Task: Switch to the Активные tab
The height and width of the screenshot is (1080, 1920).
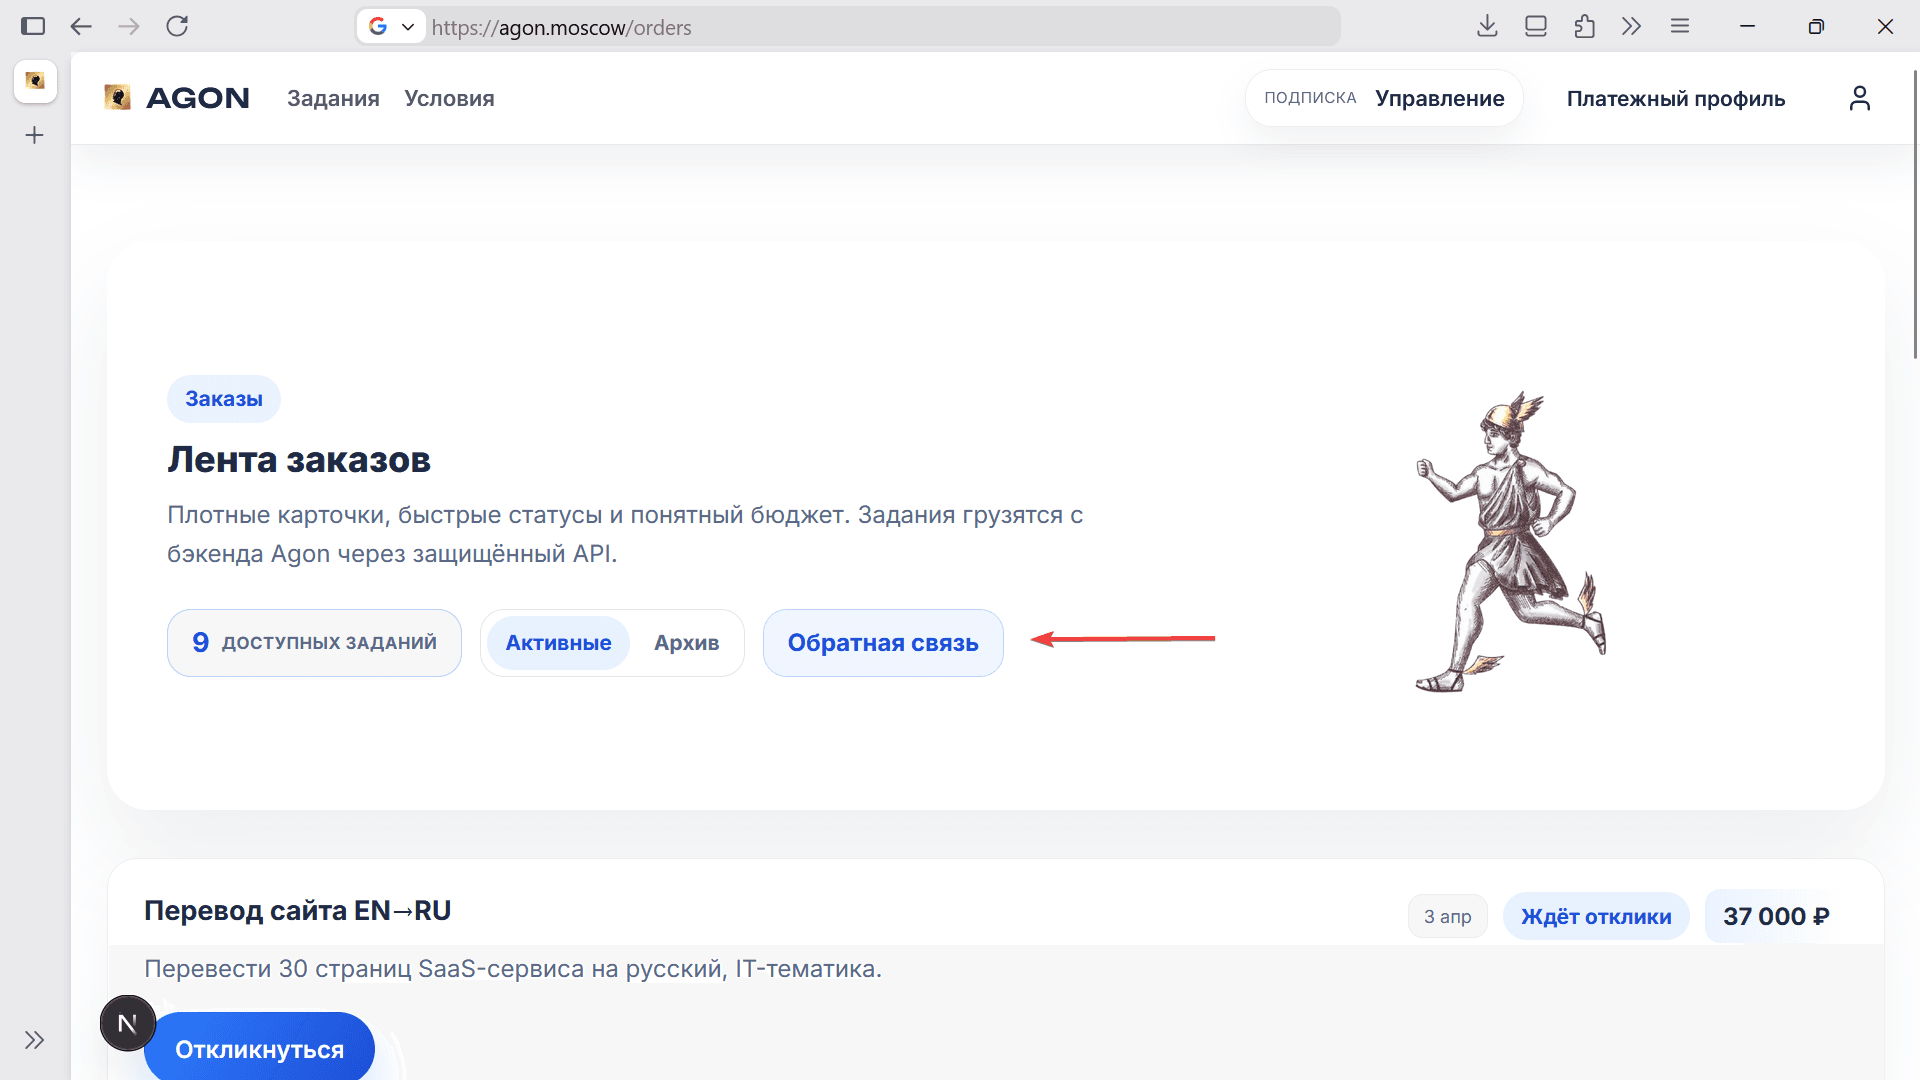Action: (x=558, y=643)
